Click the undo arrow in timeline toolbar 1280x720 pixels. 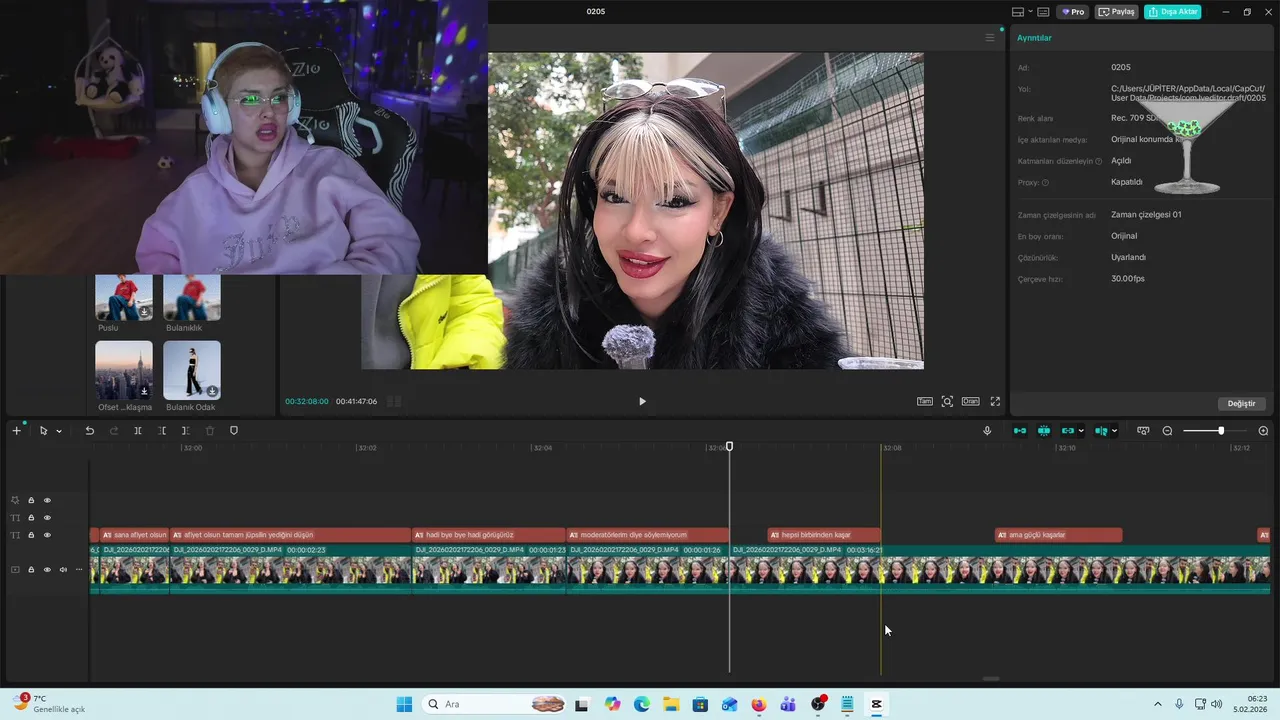89,431
